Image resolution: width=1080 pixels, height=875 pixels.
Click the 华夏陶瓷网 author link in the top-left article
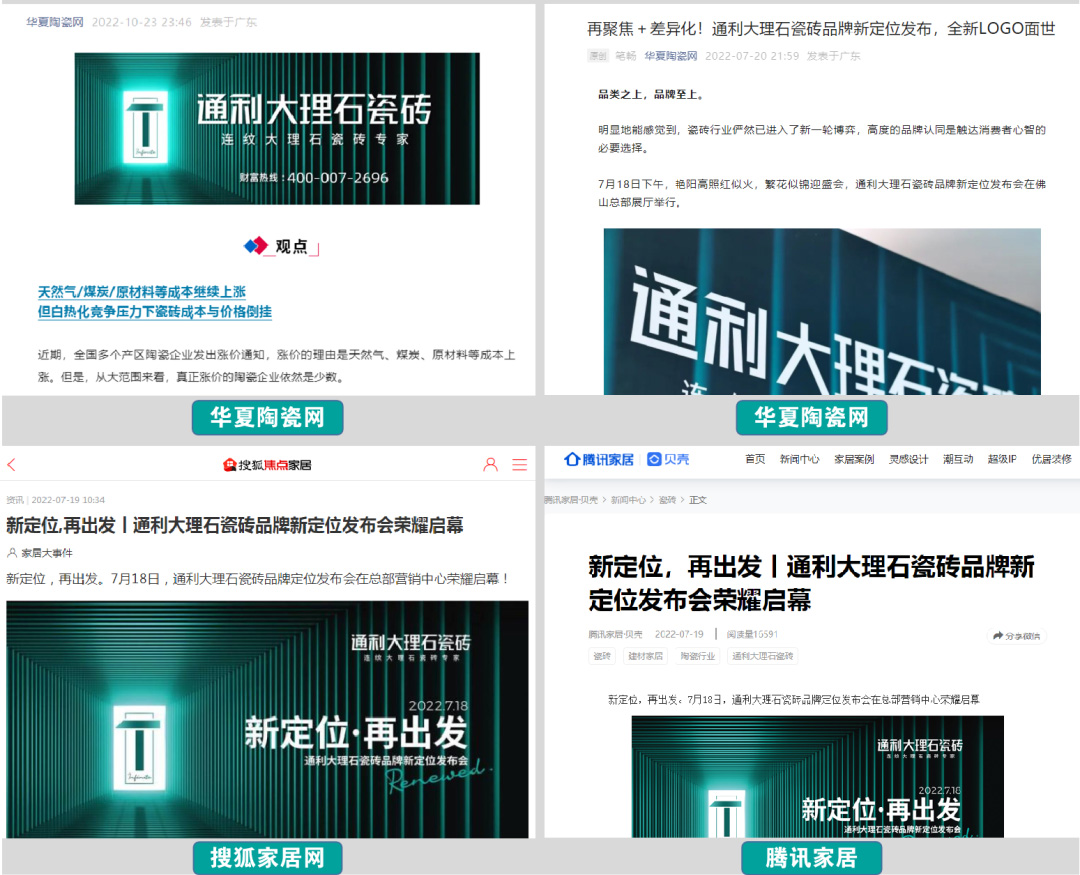click(x=55, y=22)
